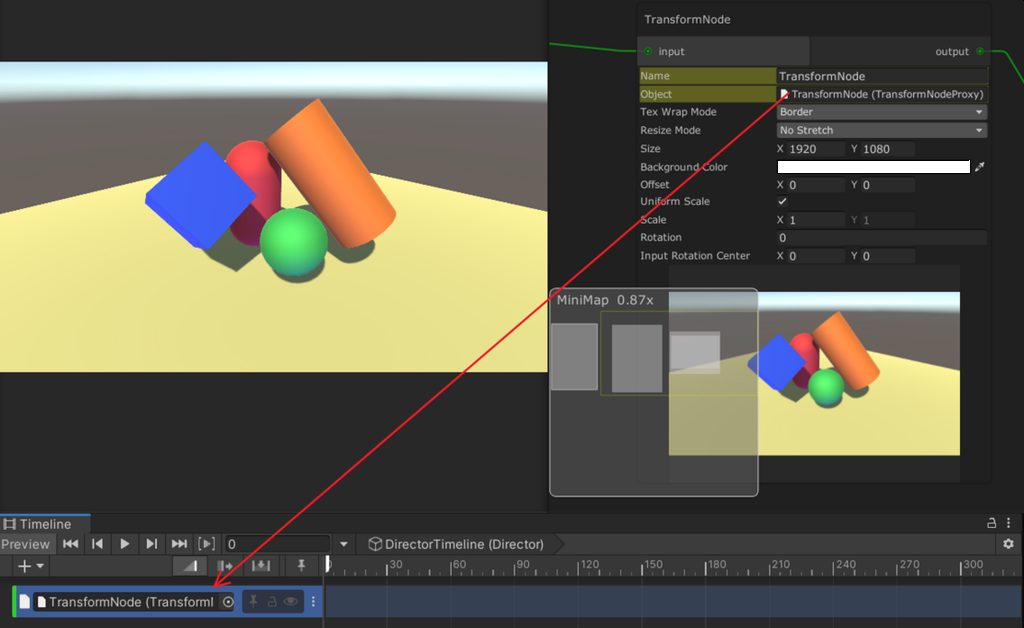Lock the TransformNode track

(270, 600)
